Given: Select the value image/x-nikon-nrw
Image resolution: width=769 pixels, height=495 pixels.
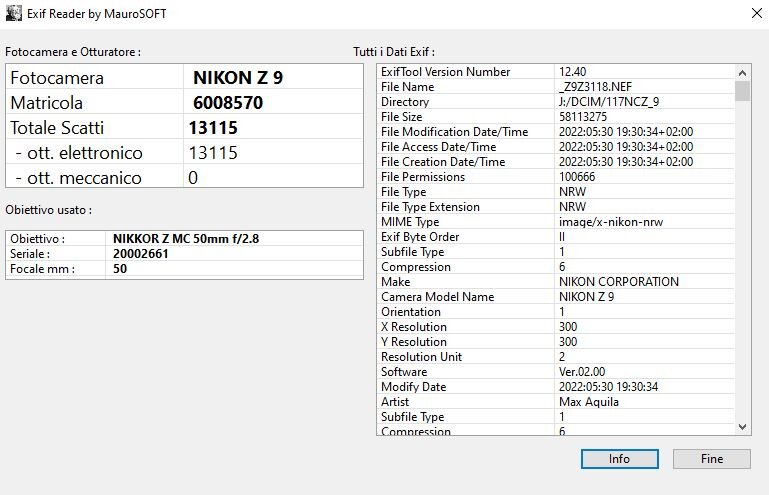Looking at the screenshot, I should [611, 222].
